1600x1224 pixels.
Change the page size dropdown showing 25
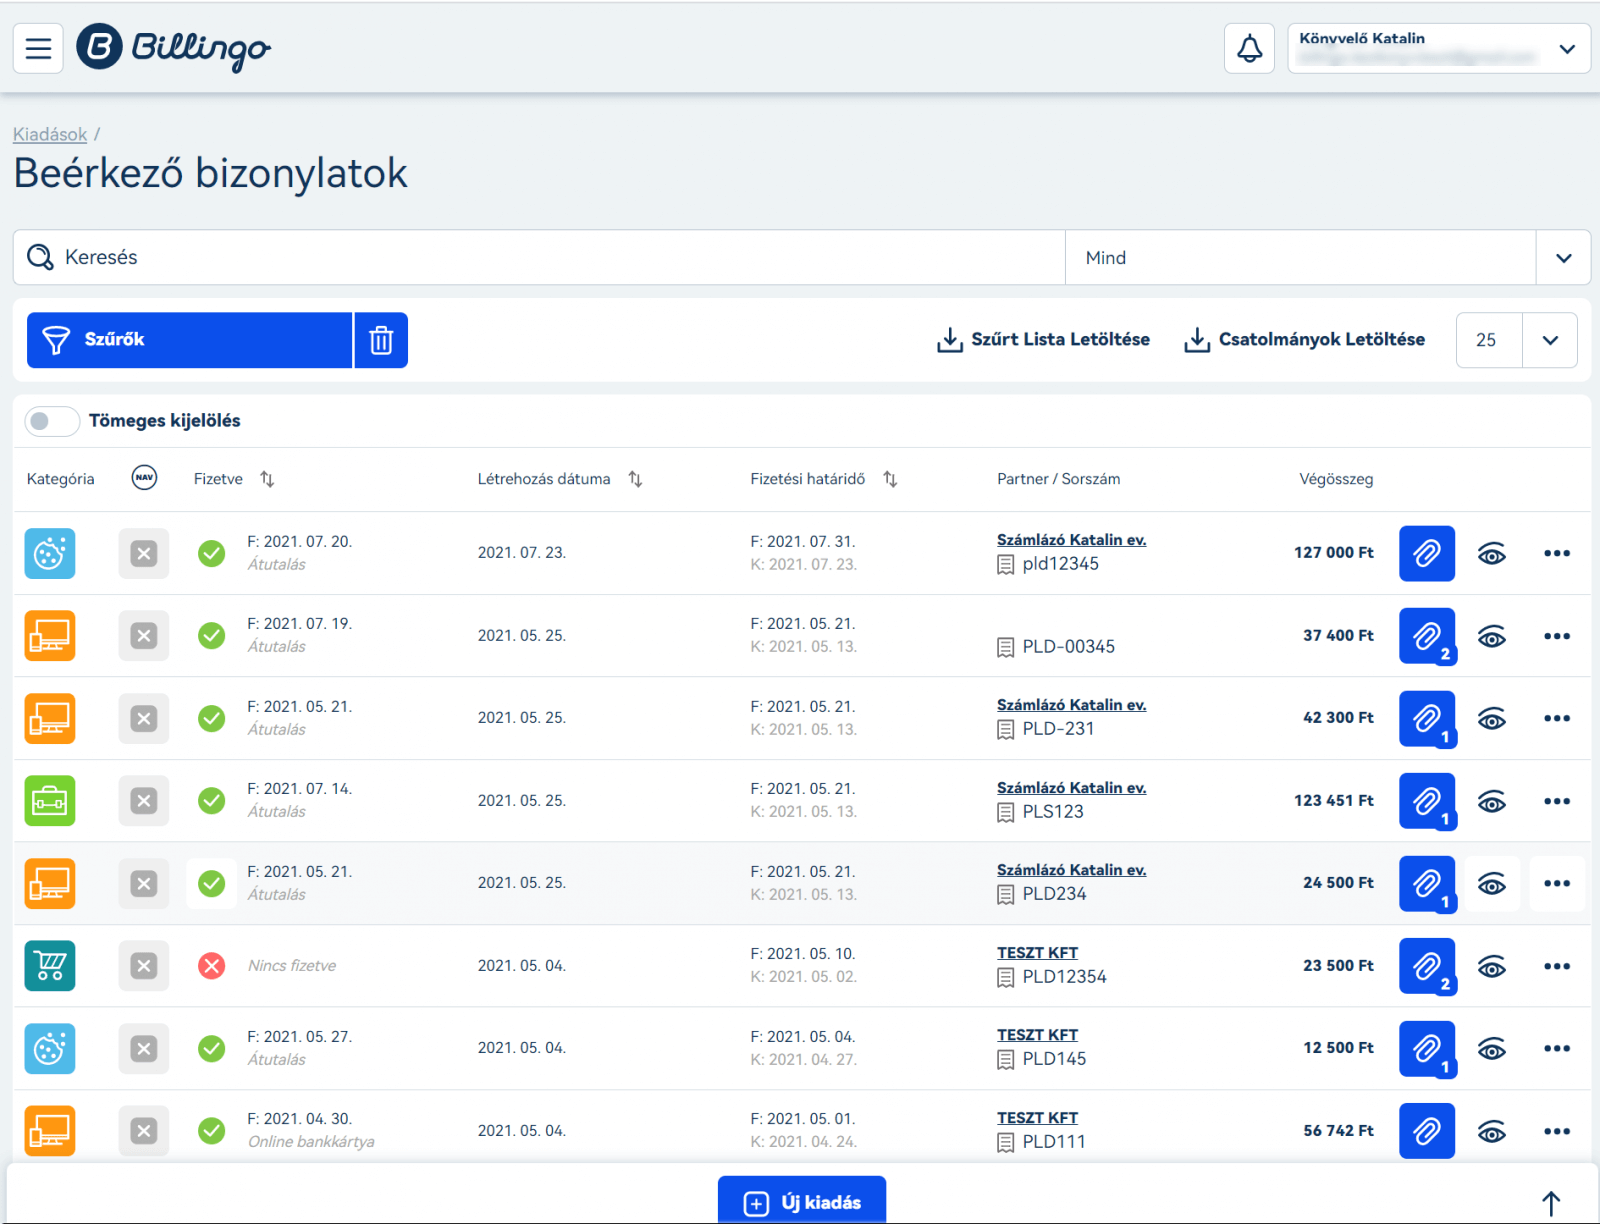coord(1549,340)
